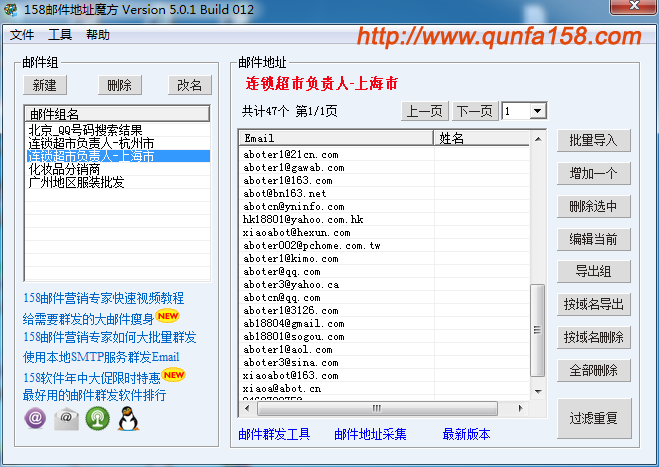Open 给需要群发的大邮件瘦身 link
Screen dimensions: 659x467
(x=88, y=319)
